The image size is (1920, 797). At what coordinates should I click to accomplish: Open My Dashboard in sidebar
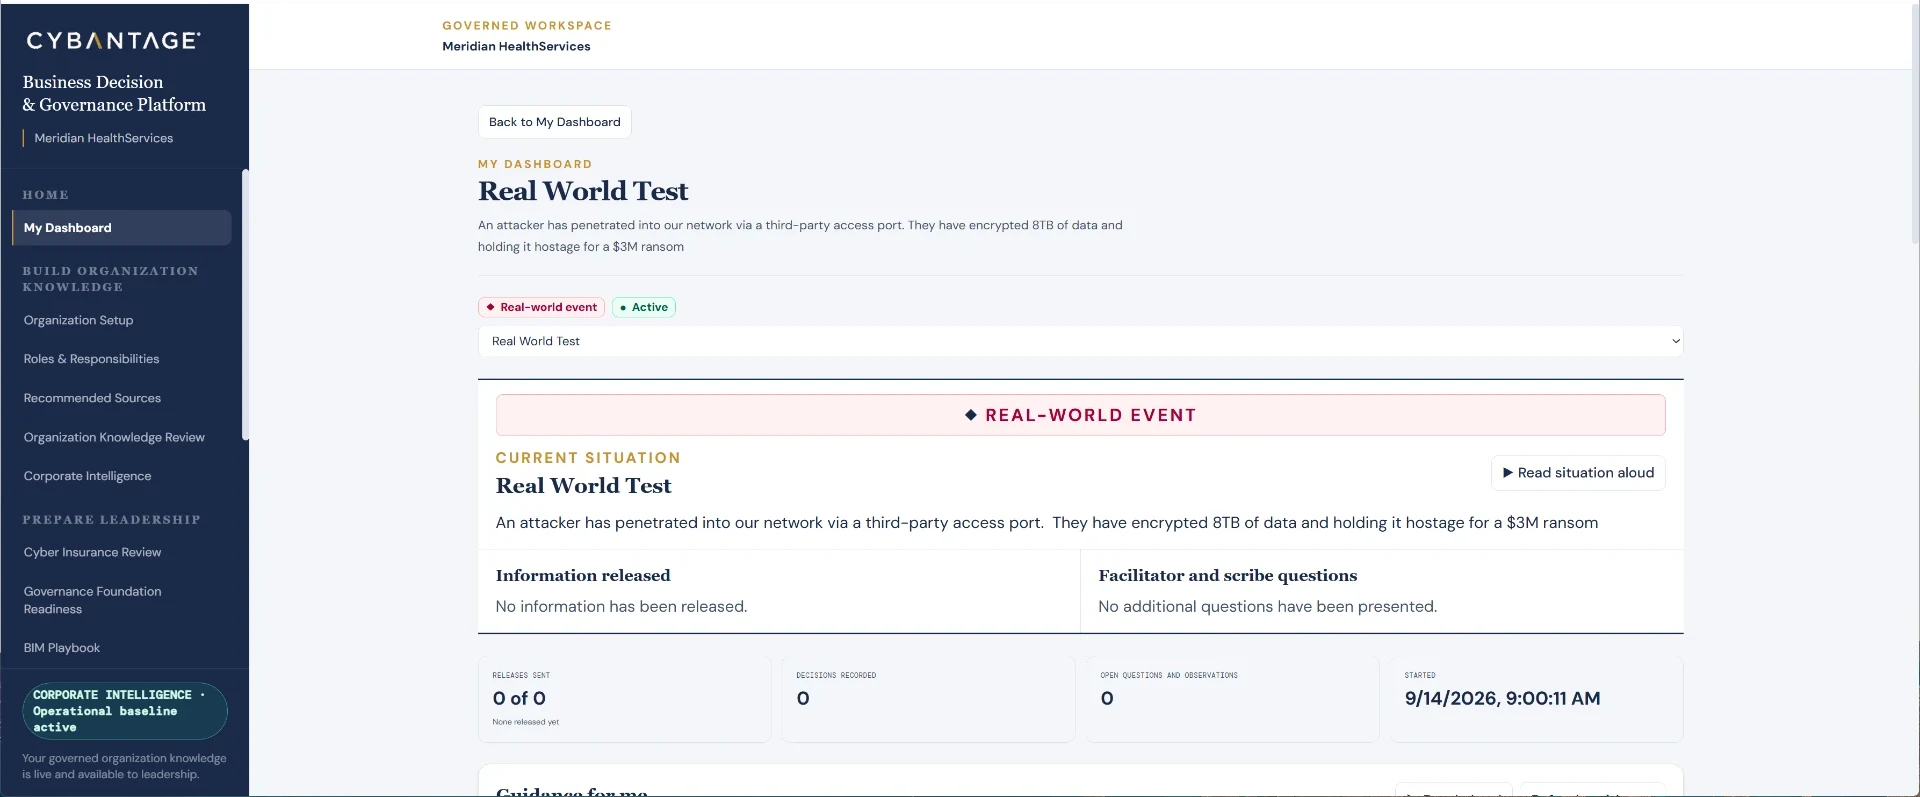121,228
